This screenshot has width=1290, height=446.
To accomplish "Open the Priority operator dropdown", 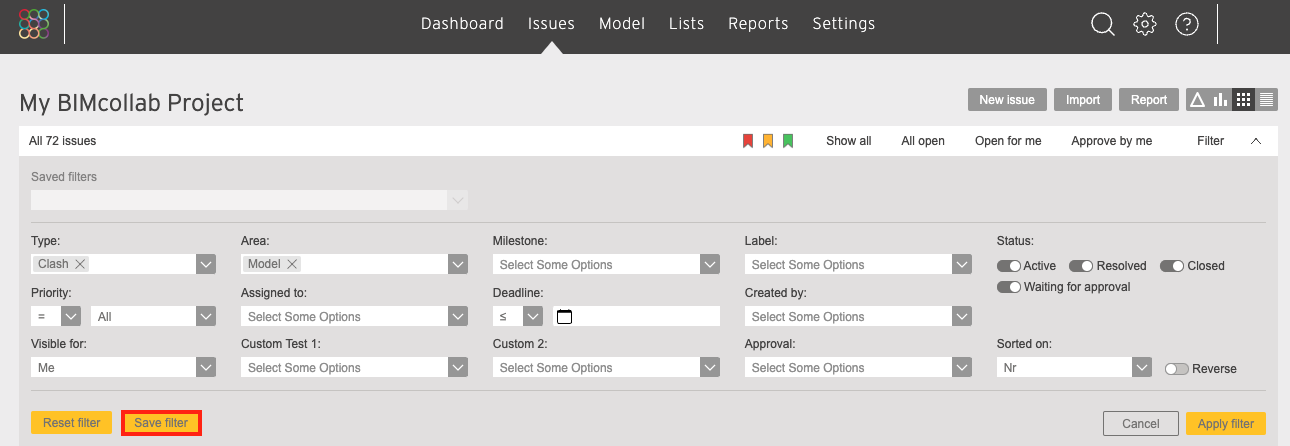I will pos(56,316).
